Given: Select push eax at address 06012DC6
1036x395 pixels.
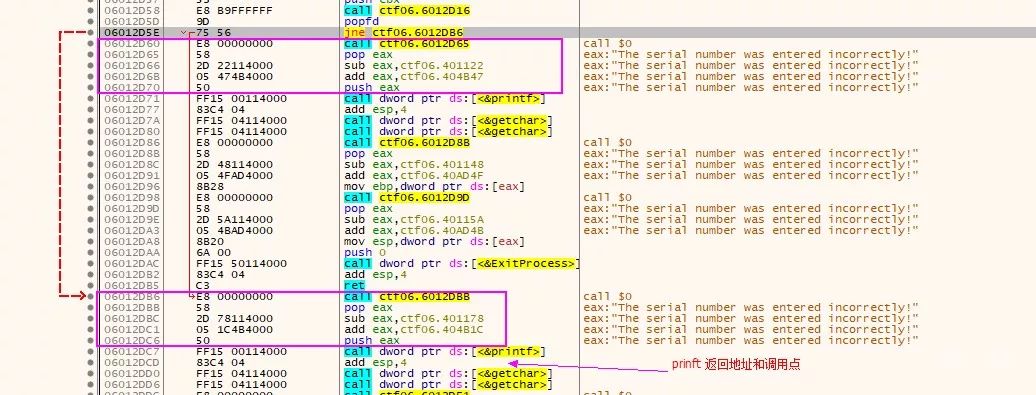Looking at the screenshot, I should 372,341.
